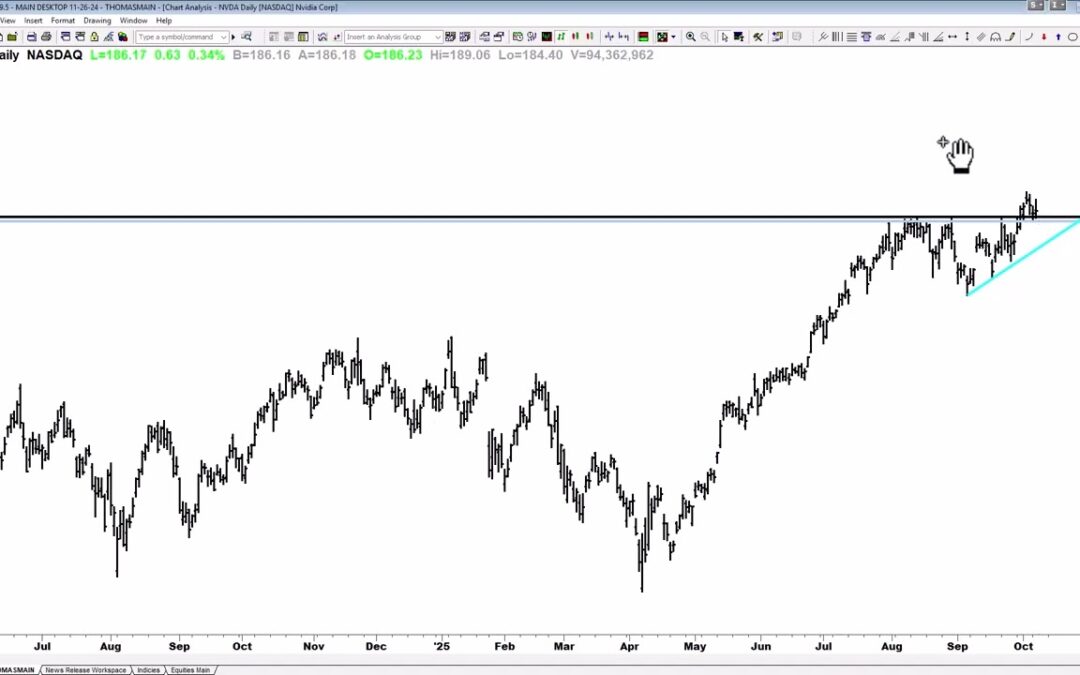Switch to Equities Main workspace tab
The height and width of the screenshot is (675, 1080).
189,670
